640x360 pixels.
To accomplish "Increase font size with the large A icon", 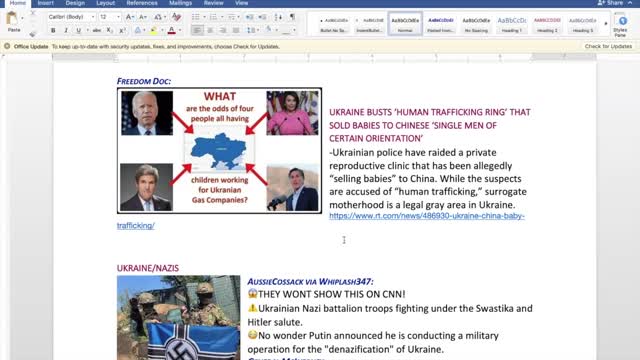I will pyautogui.click(x=130, y=17).
